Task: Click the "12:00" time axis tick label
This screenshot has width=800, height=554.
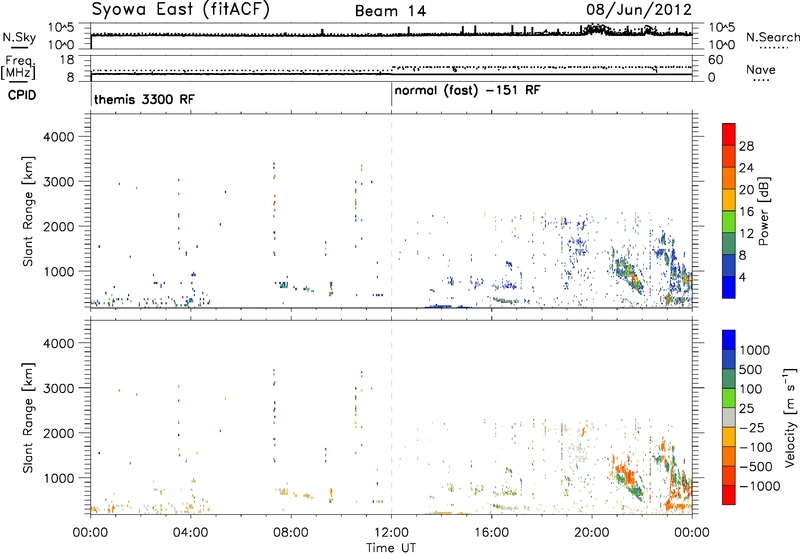Action: click(391, 533)
